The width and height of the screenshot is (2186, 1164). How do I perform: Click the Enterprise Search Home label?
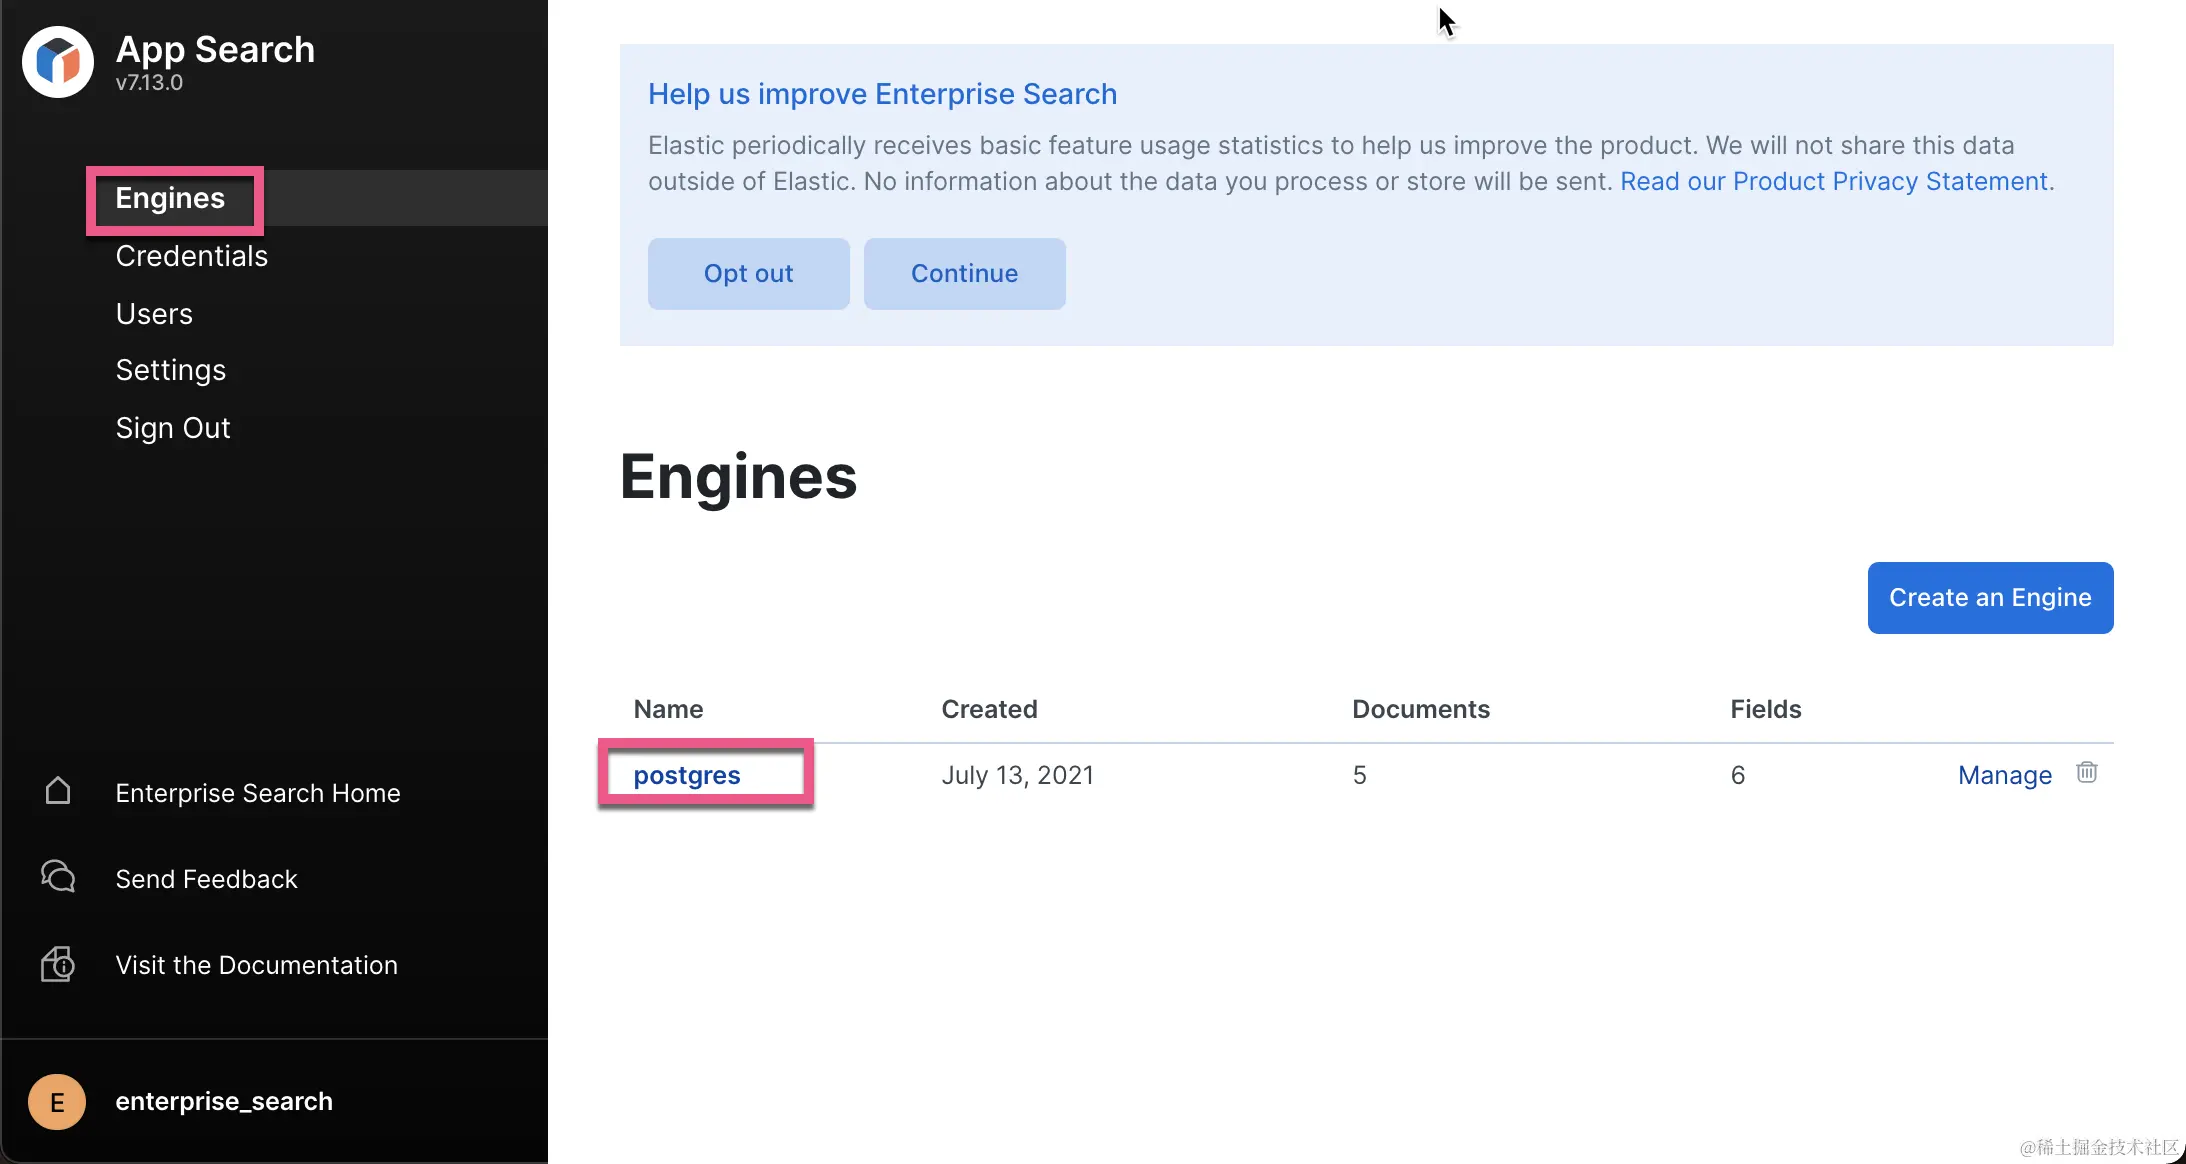click(x=258, y=793)
